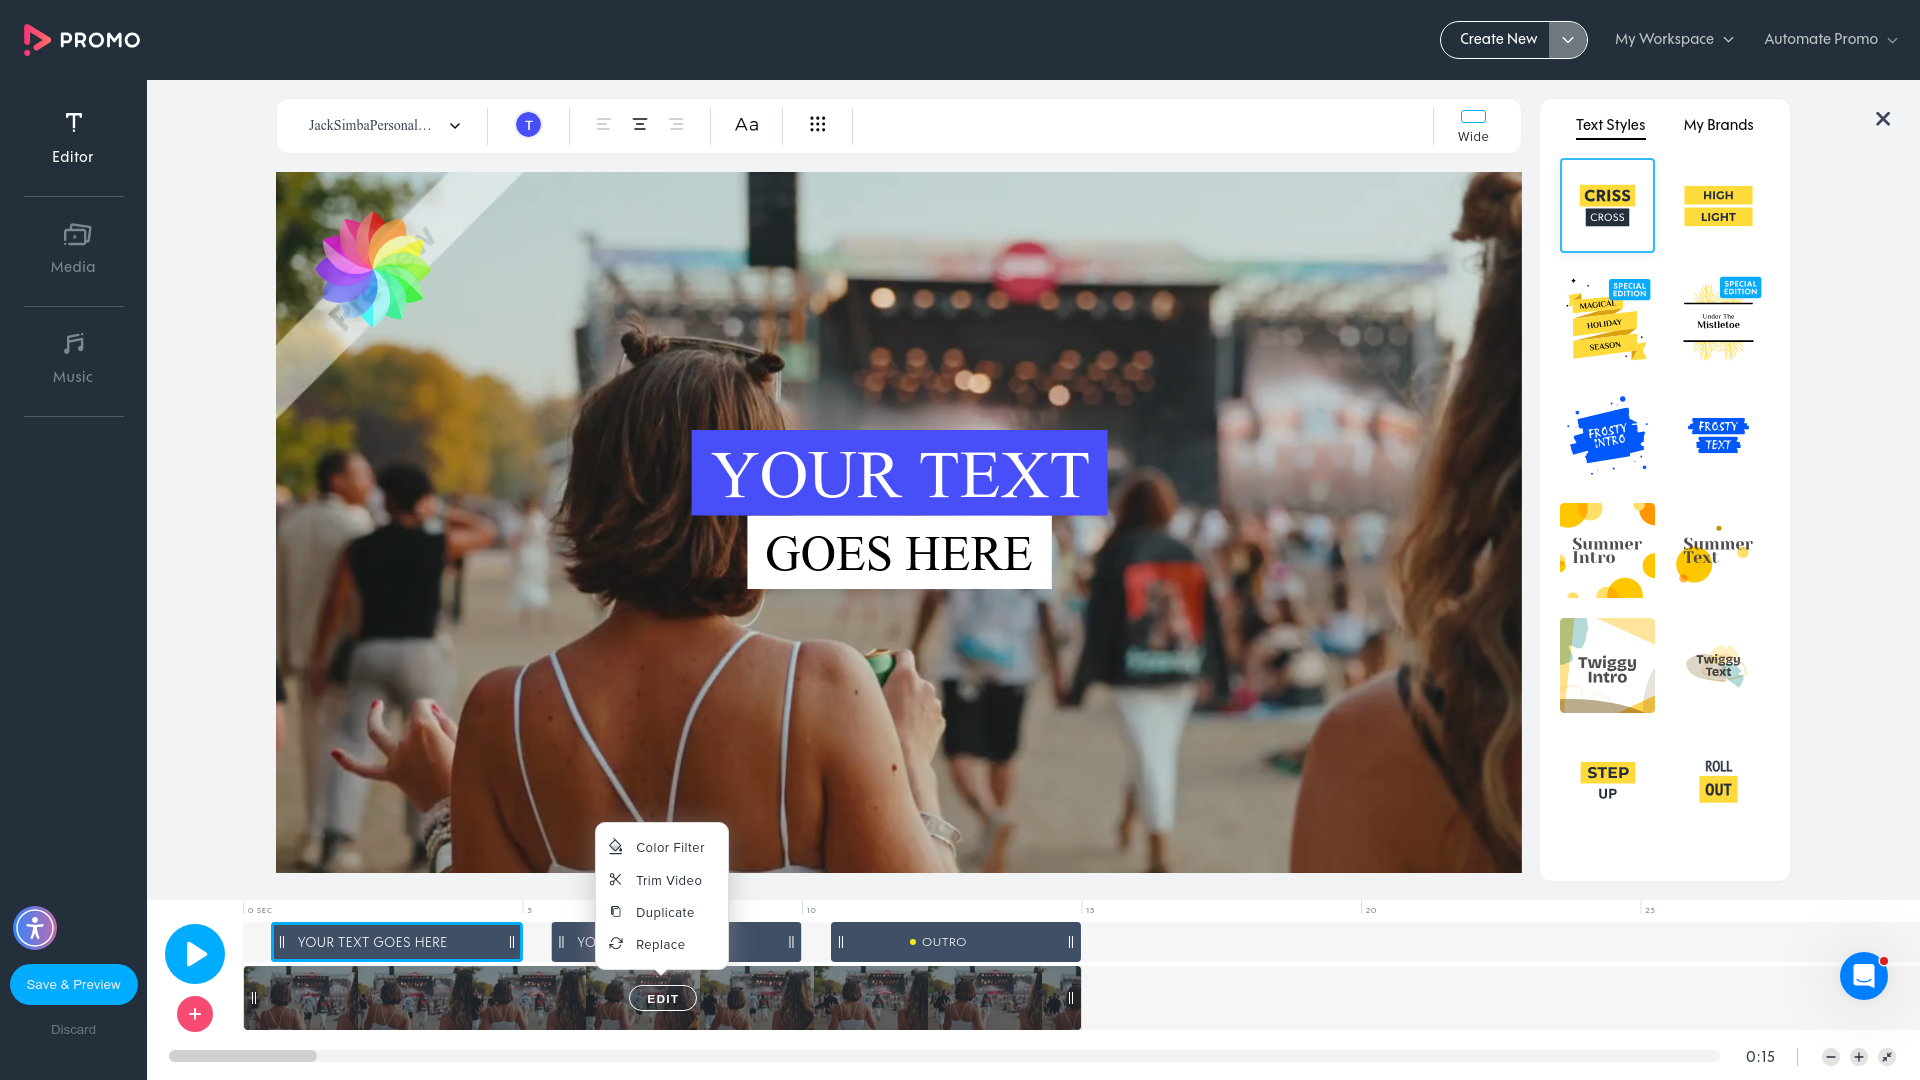Click the Create New button
1920x1080 pixels.
tap(1498, 39)
